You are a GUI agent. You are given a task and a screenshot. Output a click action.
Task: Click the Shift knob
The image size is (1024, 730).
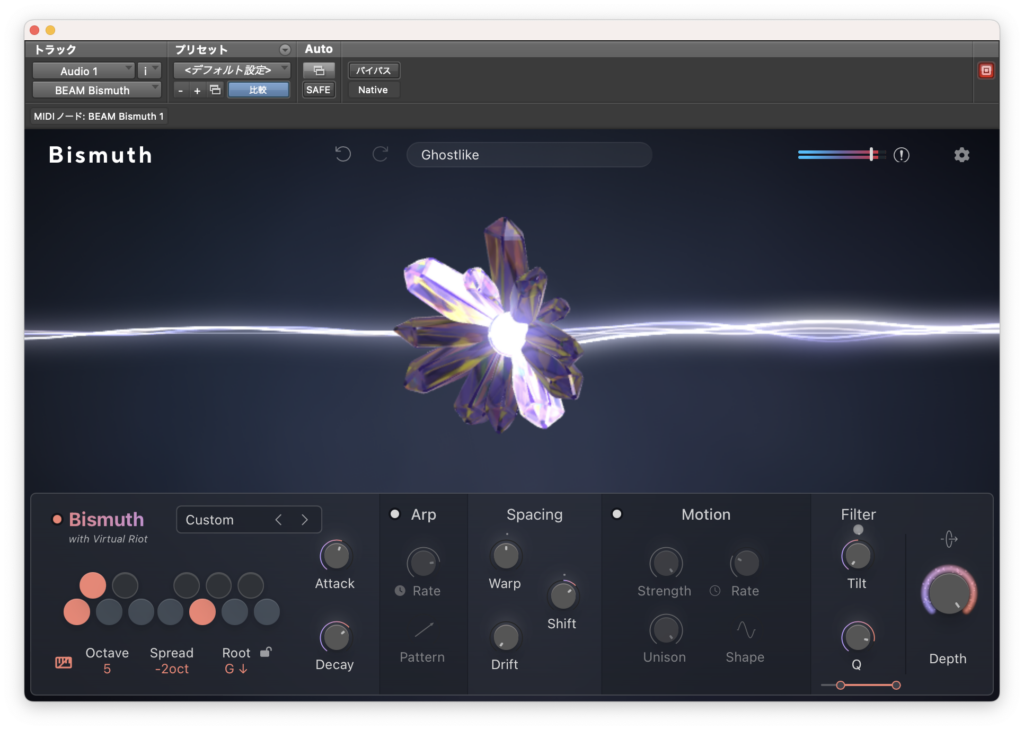click(562, 595)
